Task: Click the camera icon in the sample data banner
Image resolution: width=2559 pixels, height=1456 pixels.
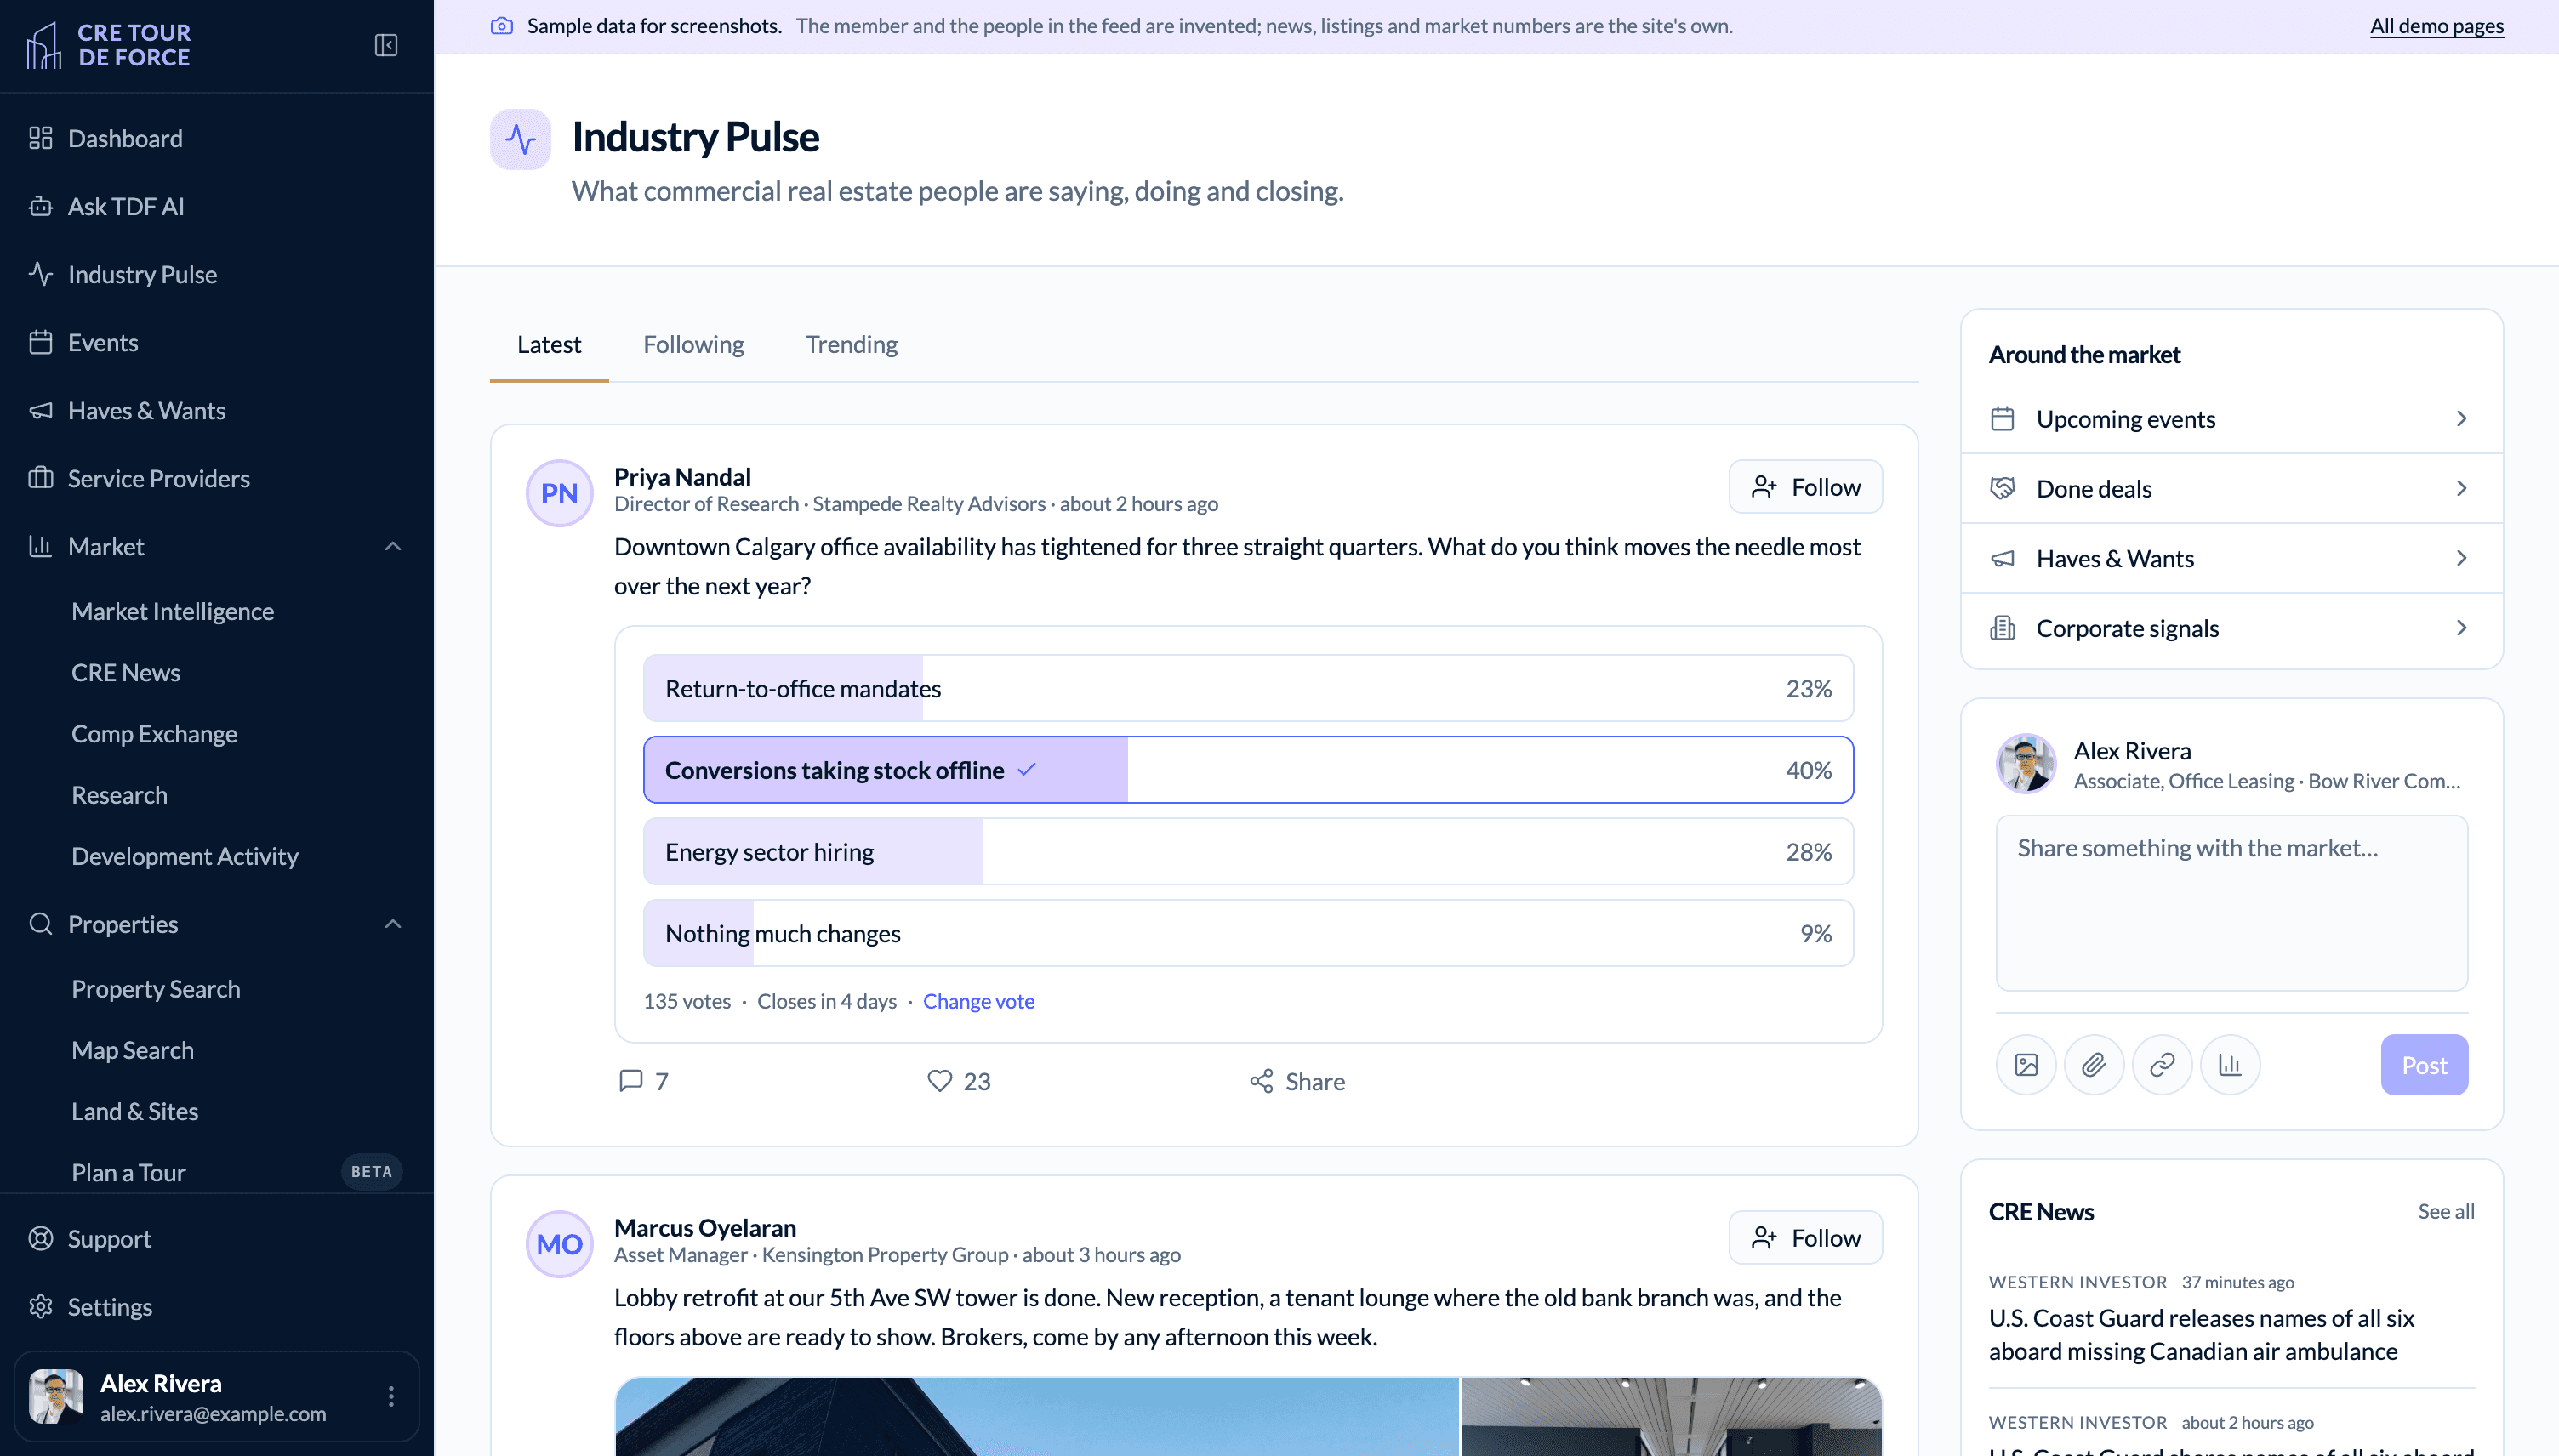Action: click(502, 26)
